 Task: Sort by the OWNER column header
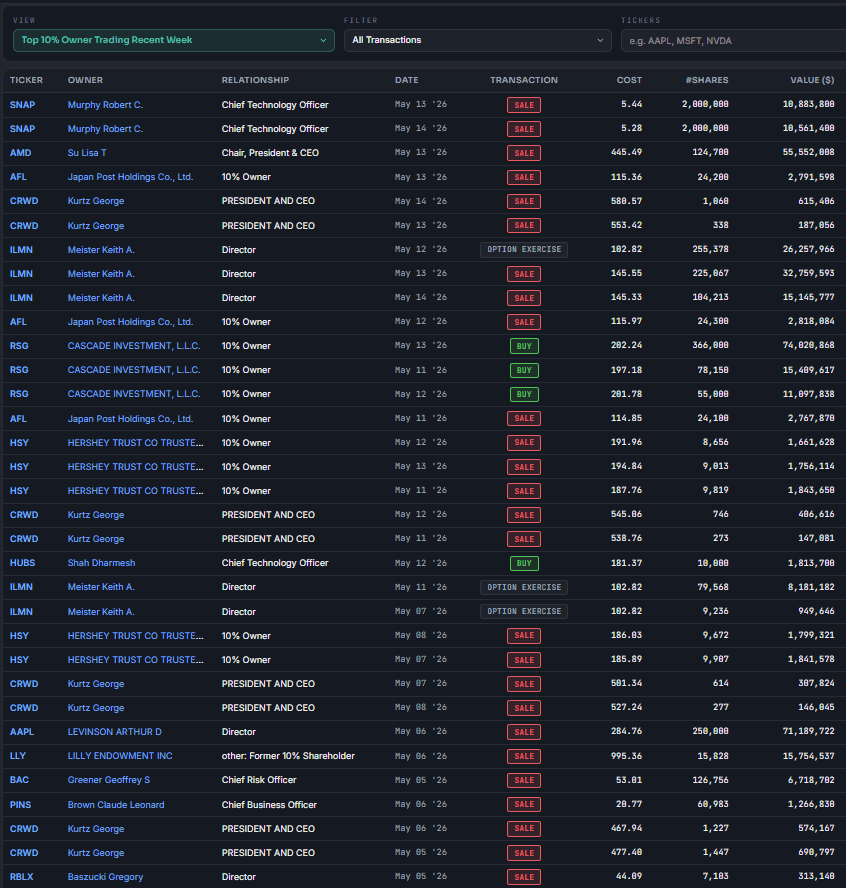pyautogui.click(x=85, y=80)
